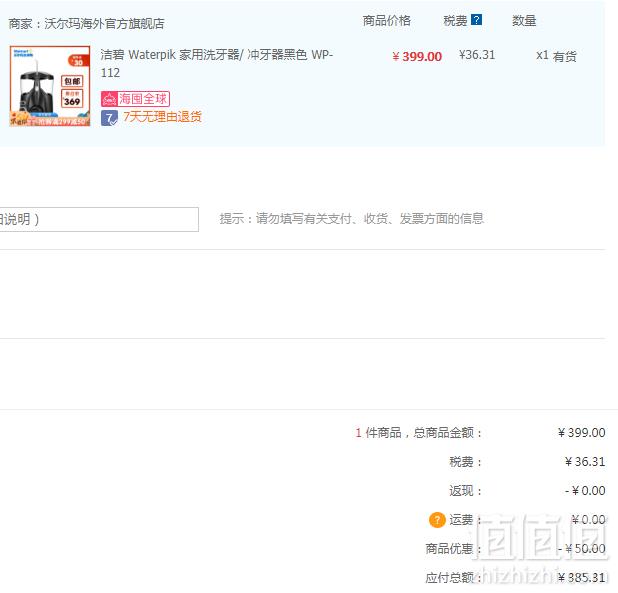This screenshot has width=618, height=593.
Task: Click the orange shipping fee help icon
Action: [437, 520]
